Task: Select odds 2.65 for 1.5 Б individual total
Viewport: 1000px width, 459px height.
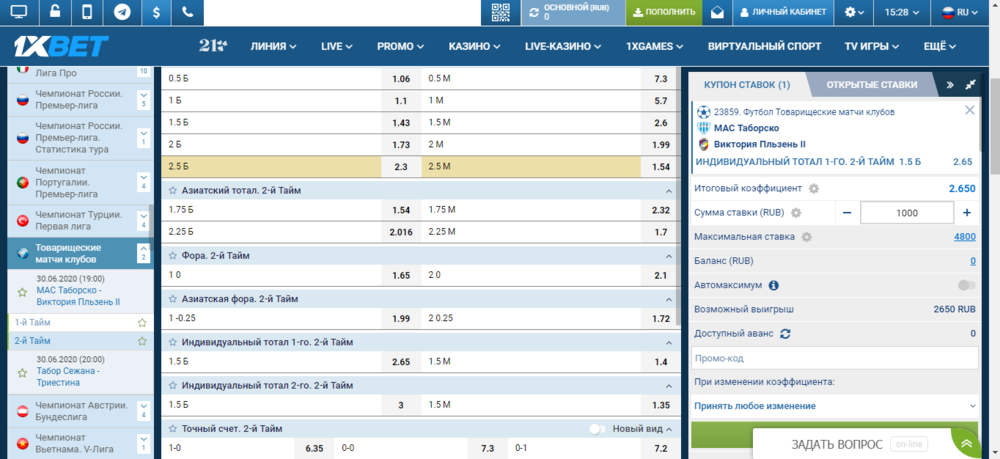Action: 401,362
